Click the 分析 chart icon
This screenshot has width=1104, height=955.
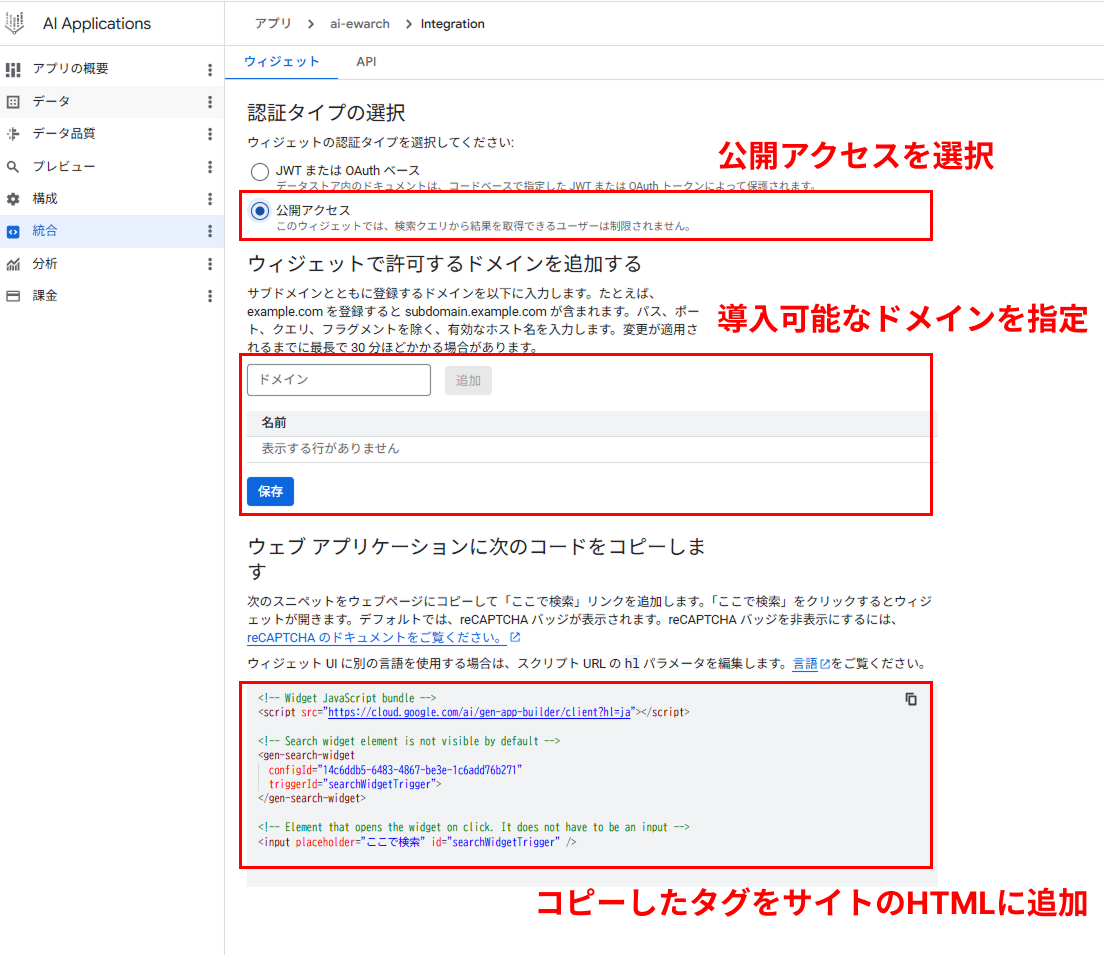click(x=13, y=264)
